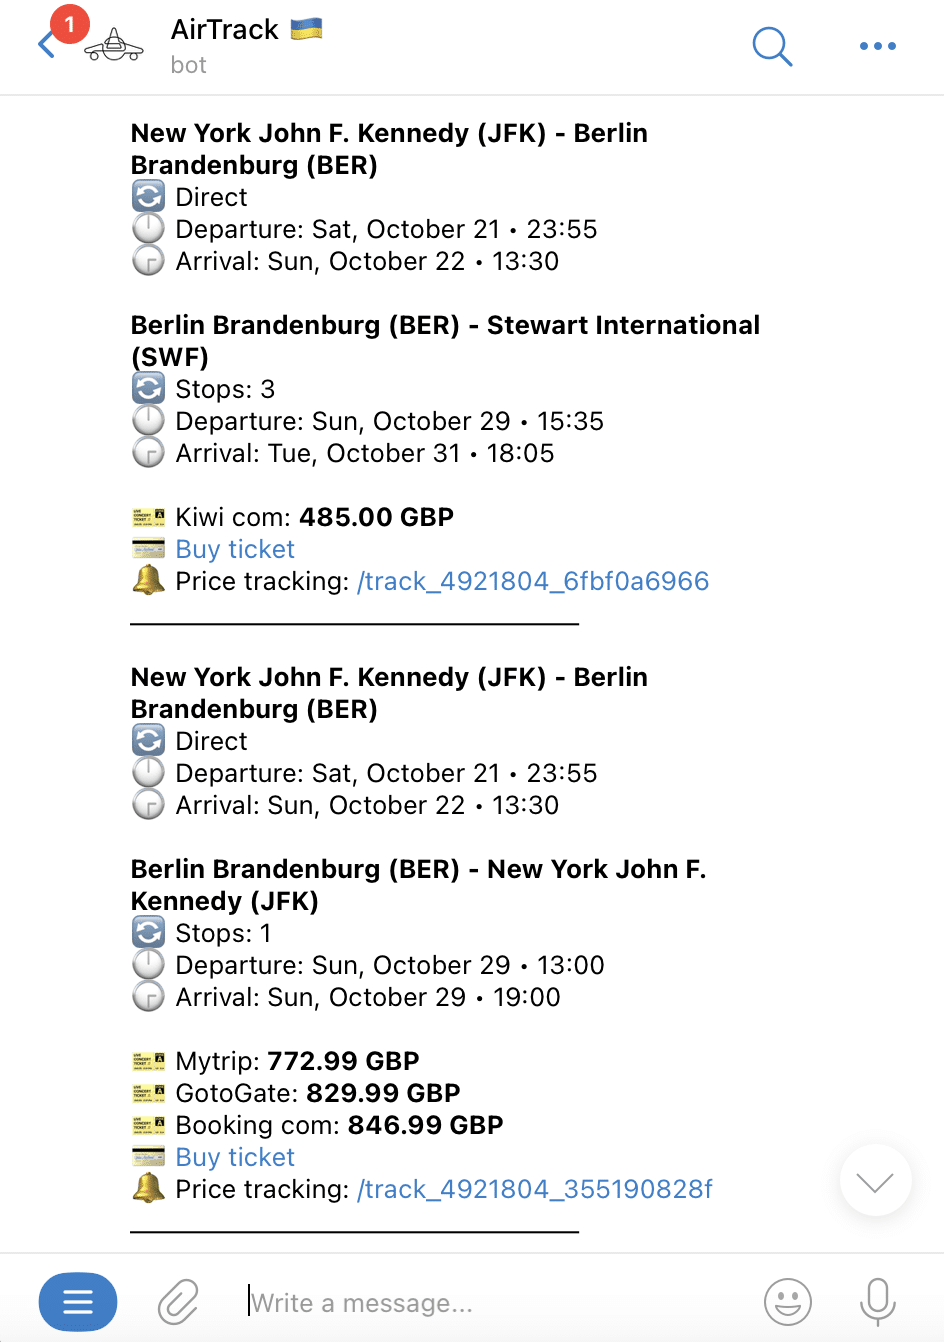Click the Mytrip 772.99 GBP price line

pos(297,1061)
